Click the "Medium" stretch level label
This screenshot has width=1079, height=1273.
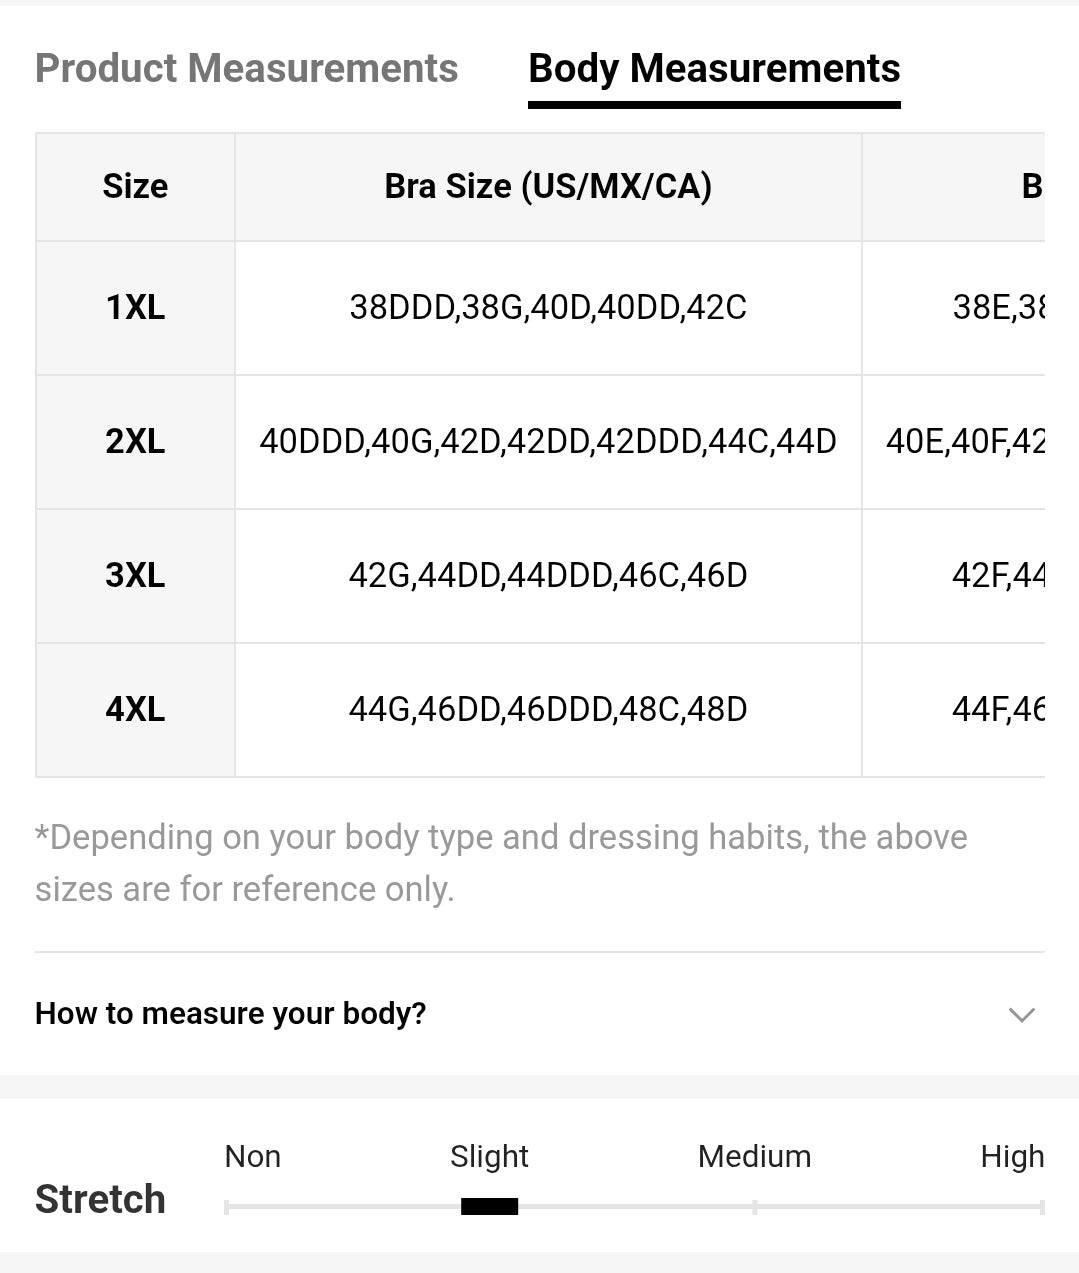pyautogui.click(x=754, y=1156)
